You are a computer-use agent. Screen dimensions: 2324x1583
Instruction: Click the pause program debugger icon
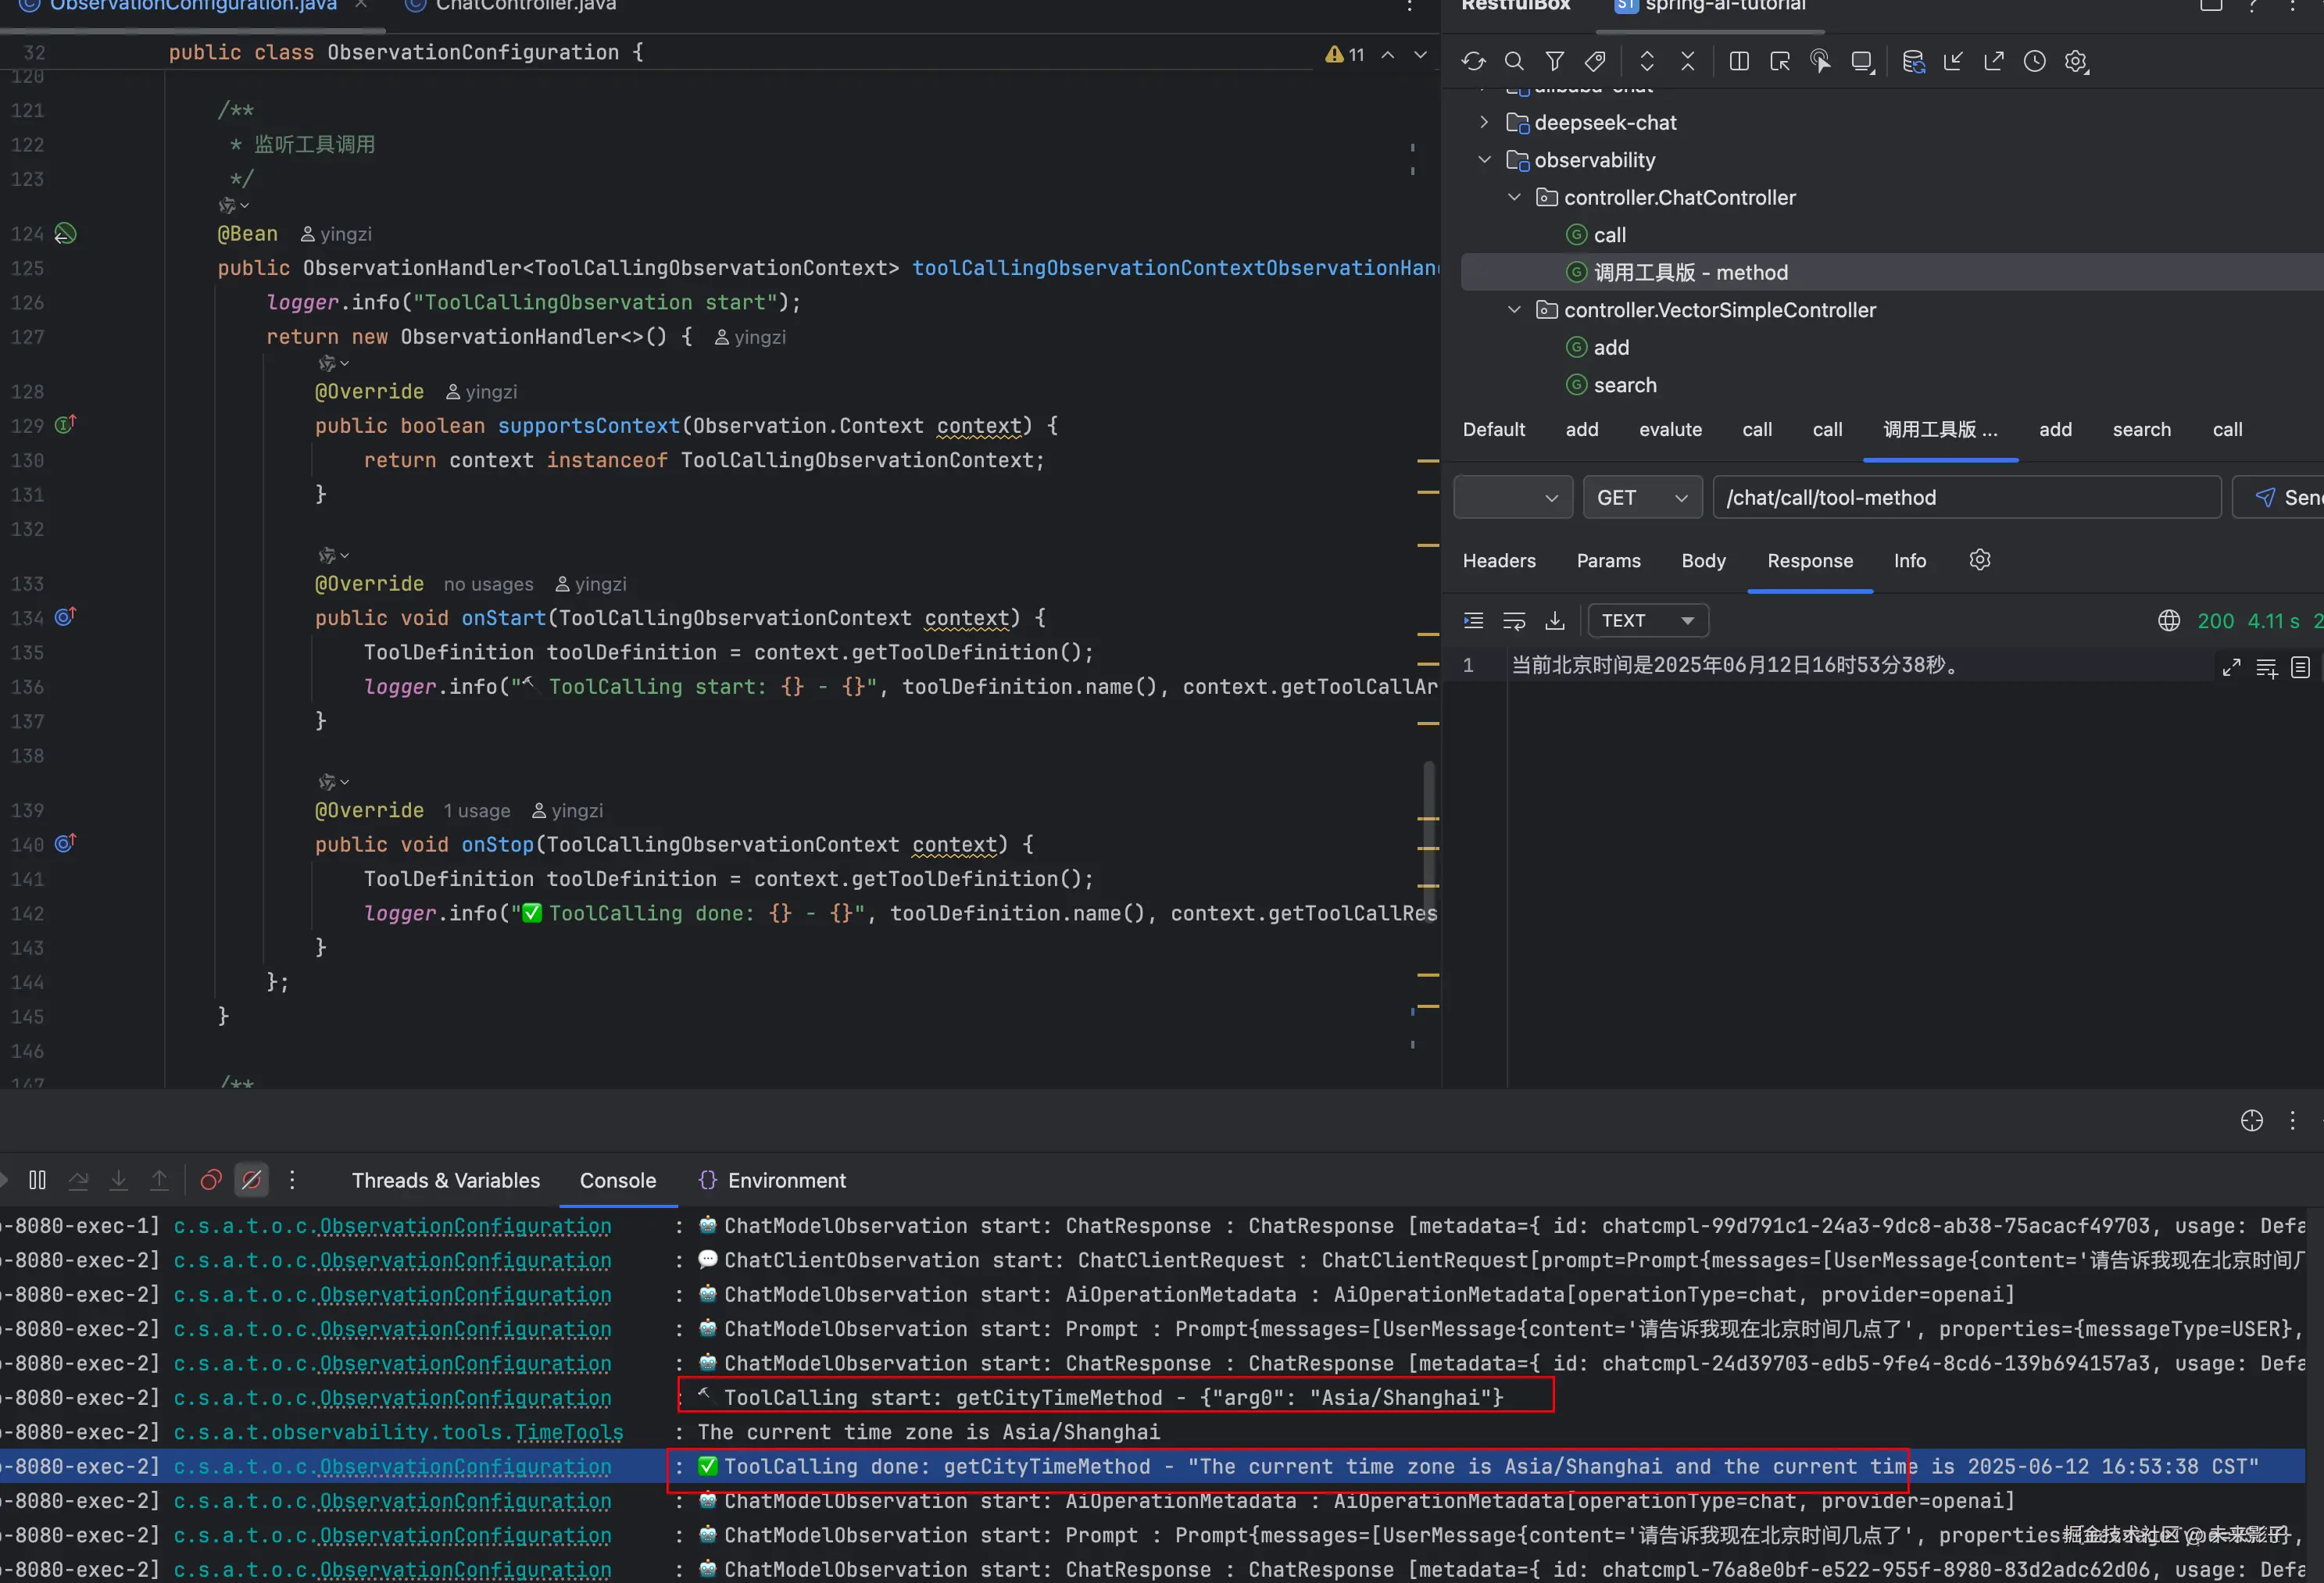pyautogui.click(x=37, y=1180)
